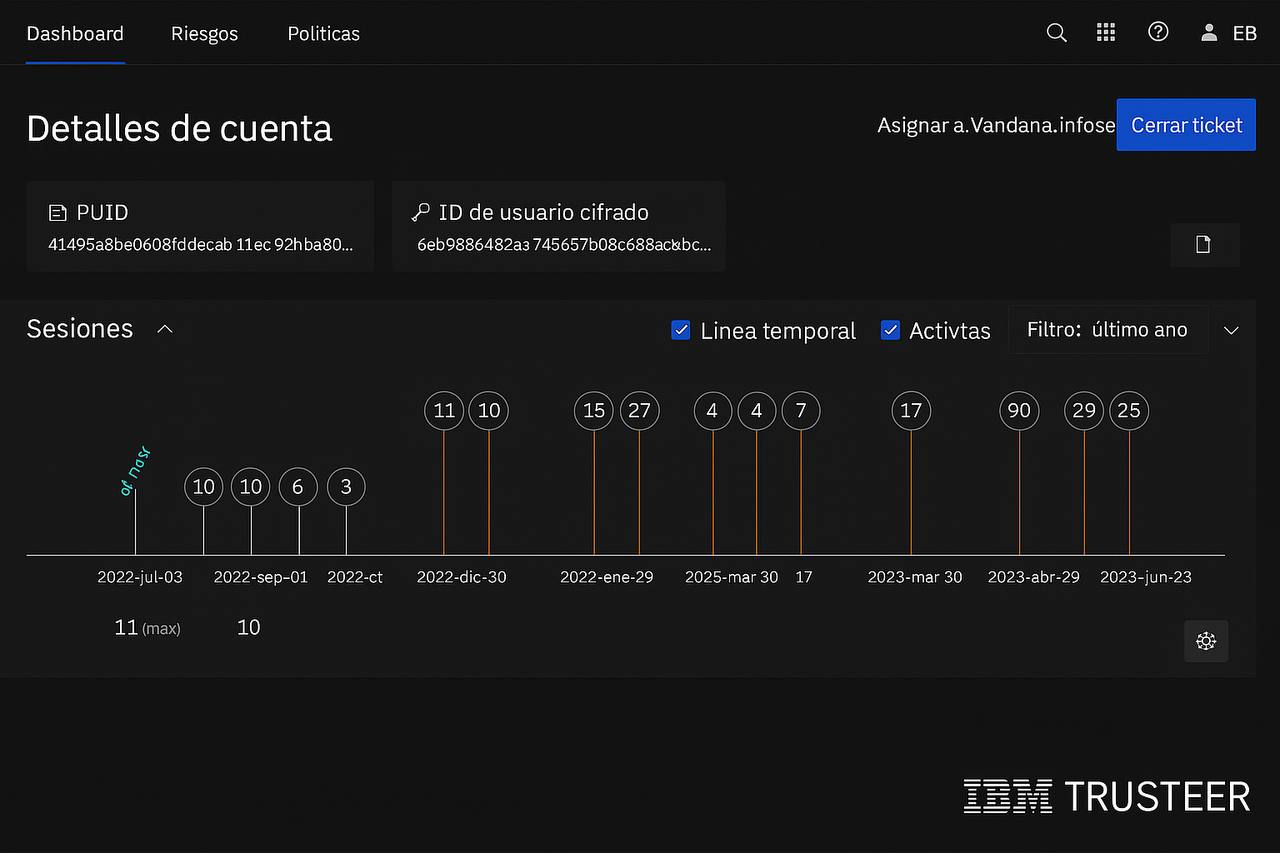
Task: Expand the filter chevron at far right
Action: click(x=1231, y=330)
